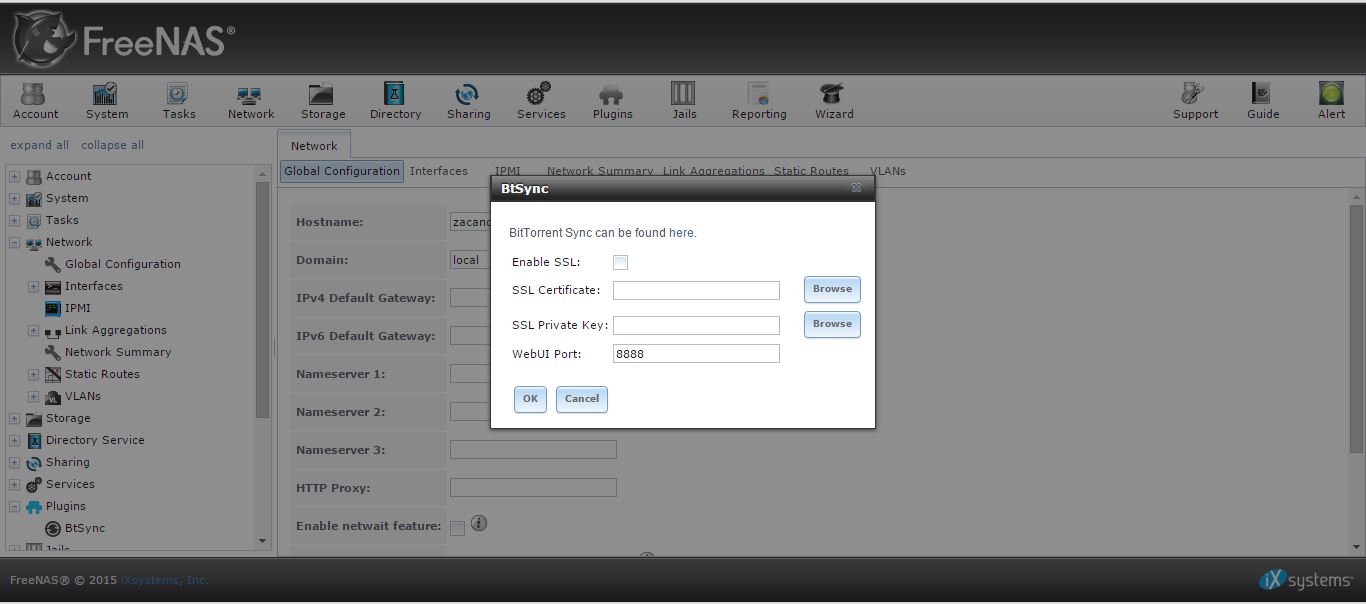Click the info icon beside netwait feature
1366x604 pixels.
[479, 523]
